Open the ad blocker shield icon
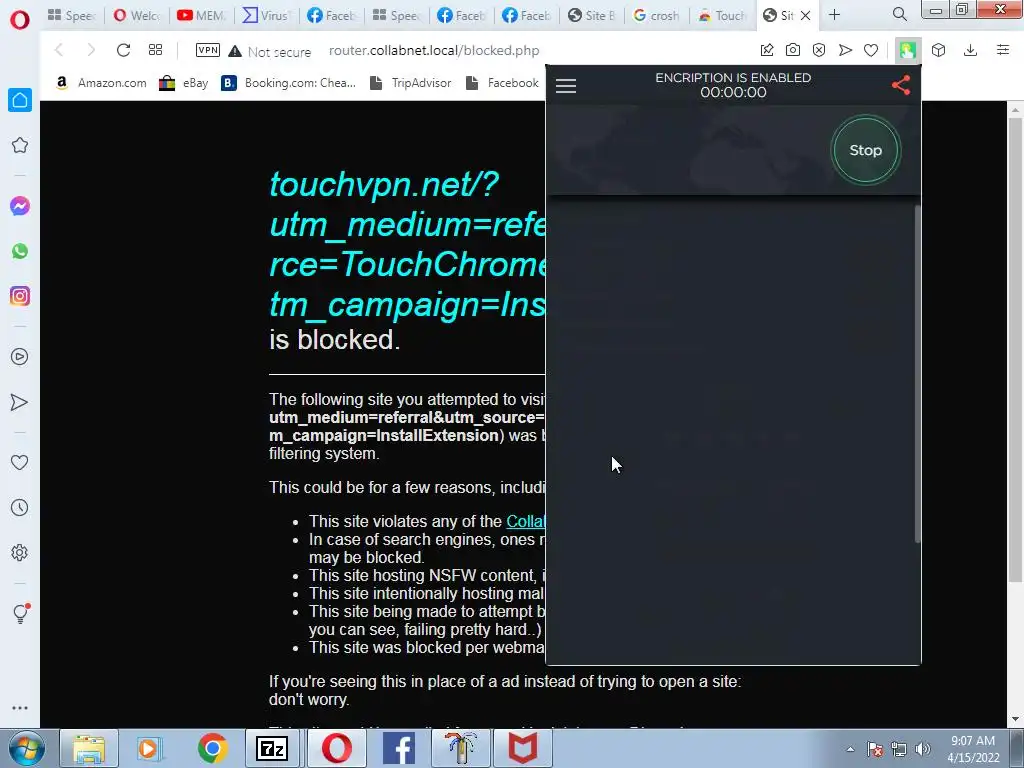 pyautogui.click(x=819, y=50)
